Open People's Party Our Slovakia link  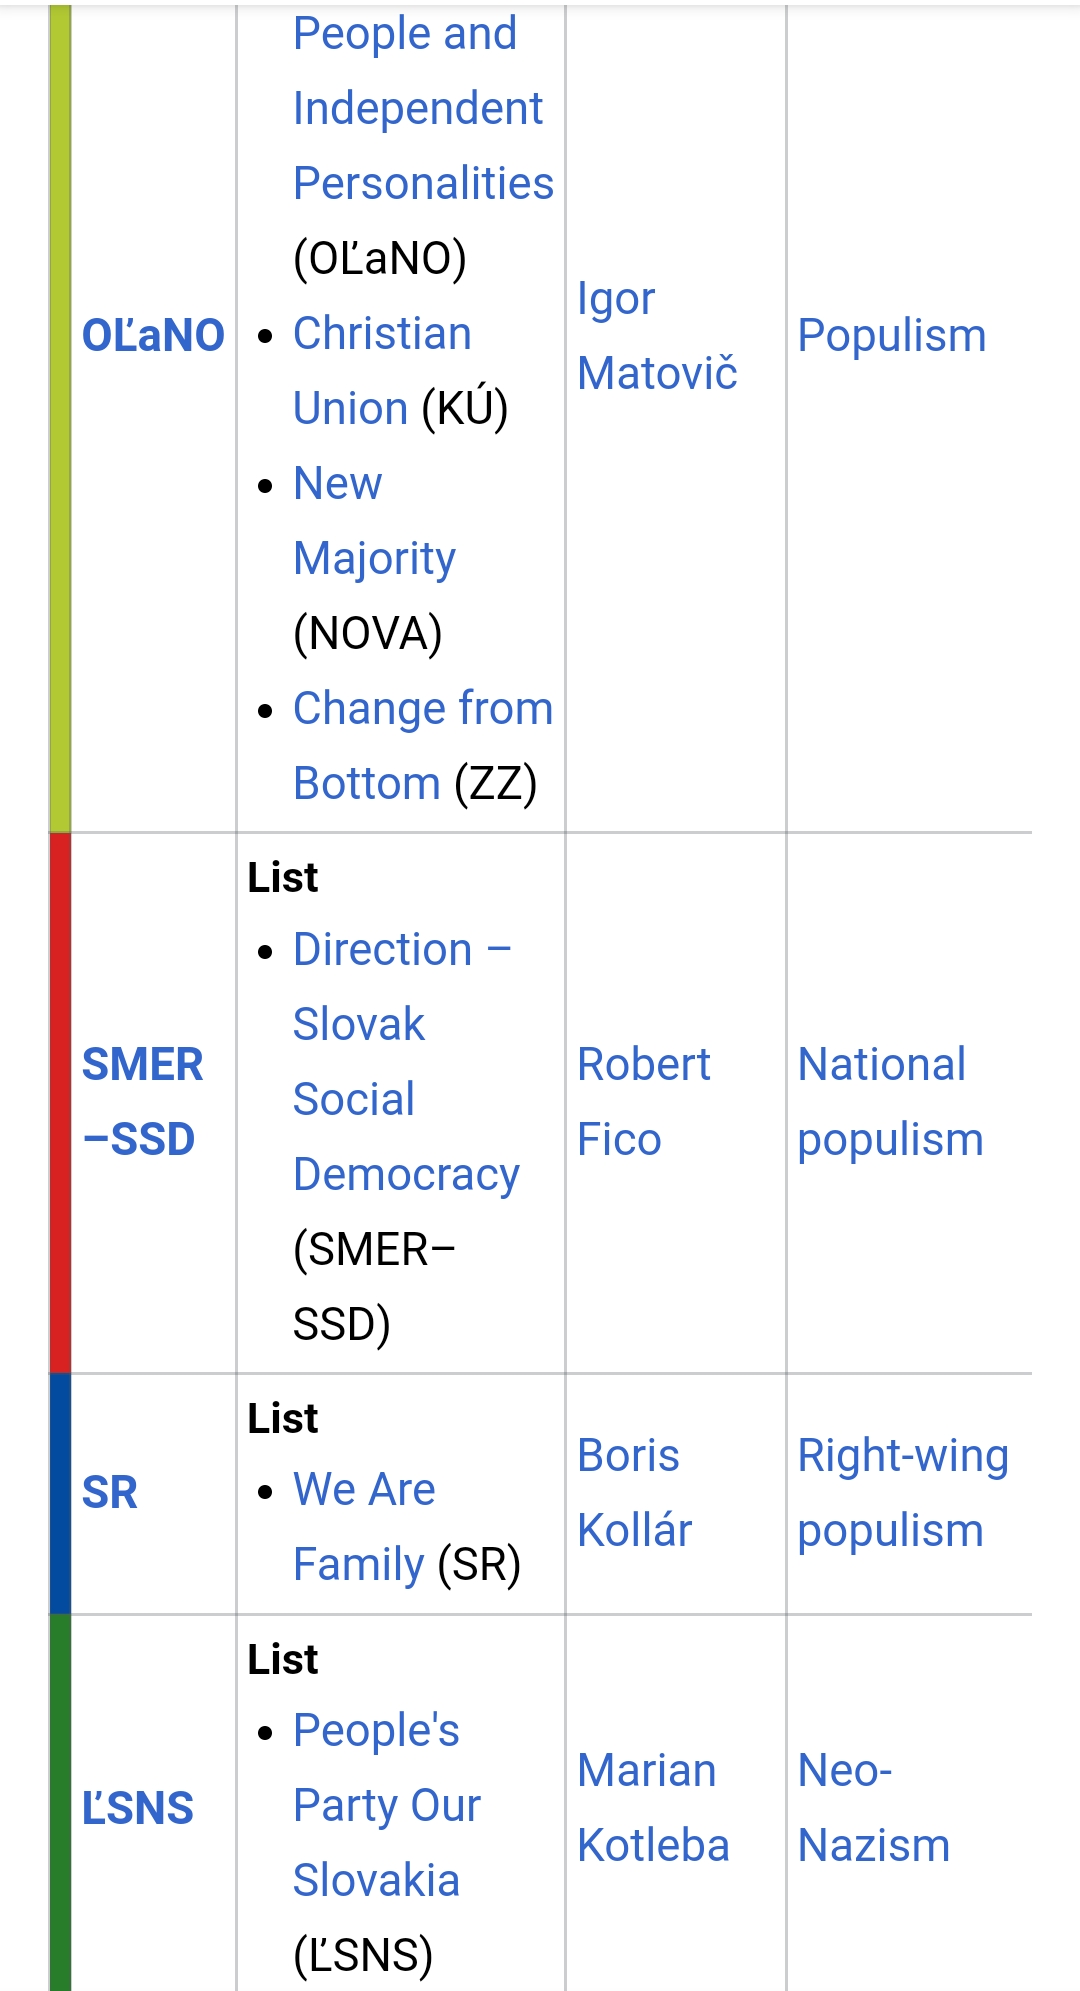[x=387, y=1805]
